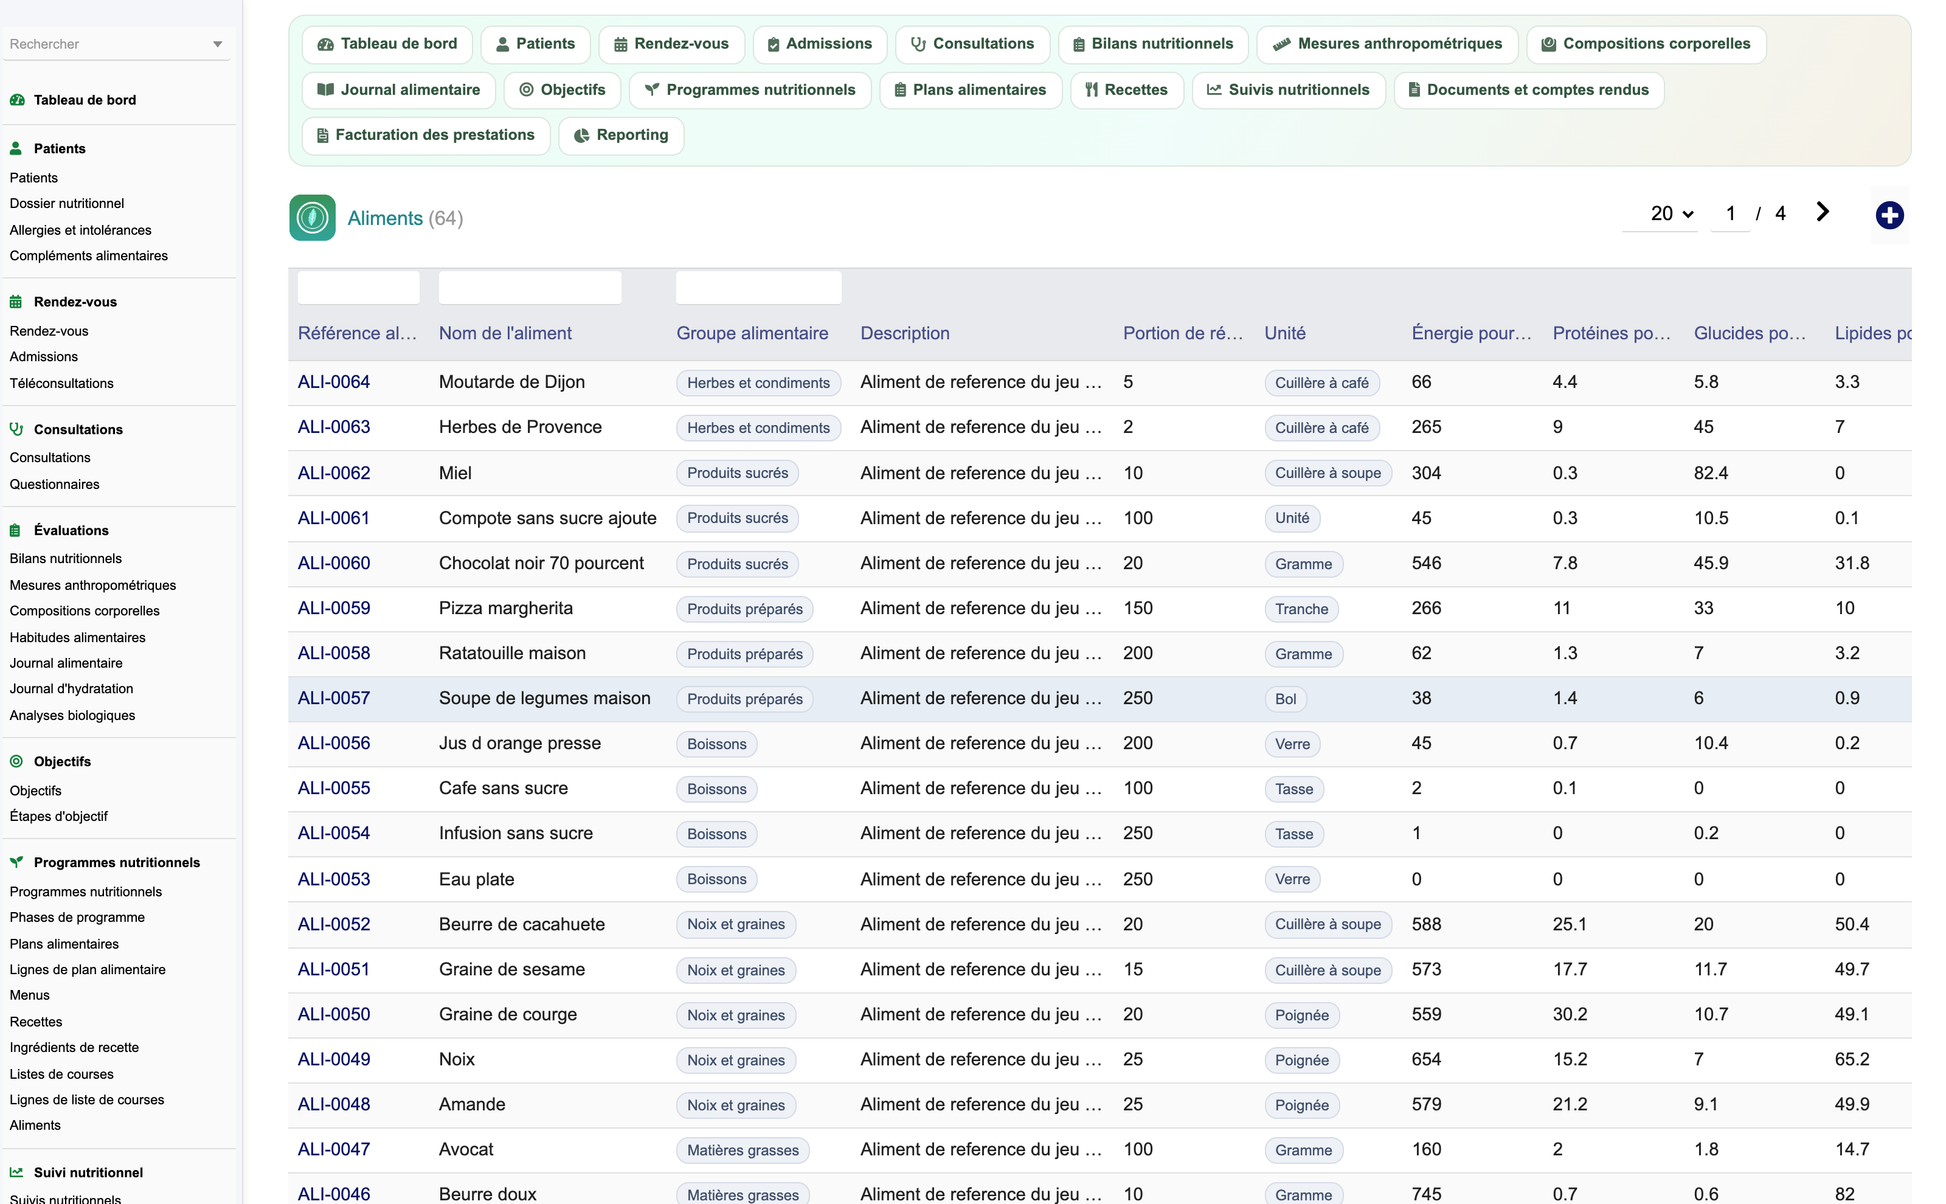The image size is (1946, 1204).
Task: Click the Patients person icon in sidebar
Action: pos(16,148)
